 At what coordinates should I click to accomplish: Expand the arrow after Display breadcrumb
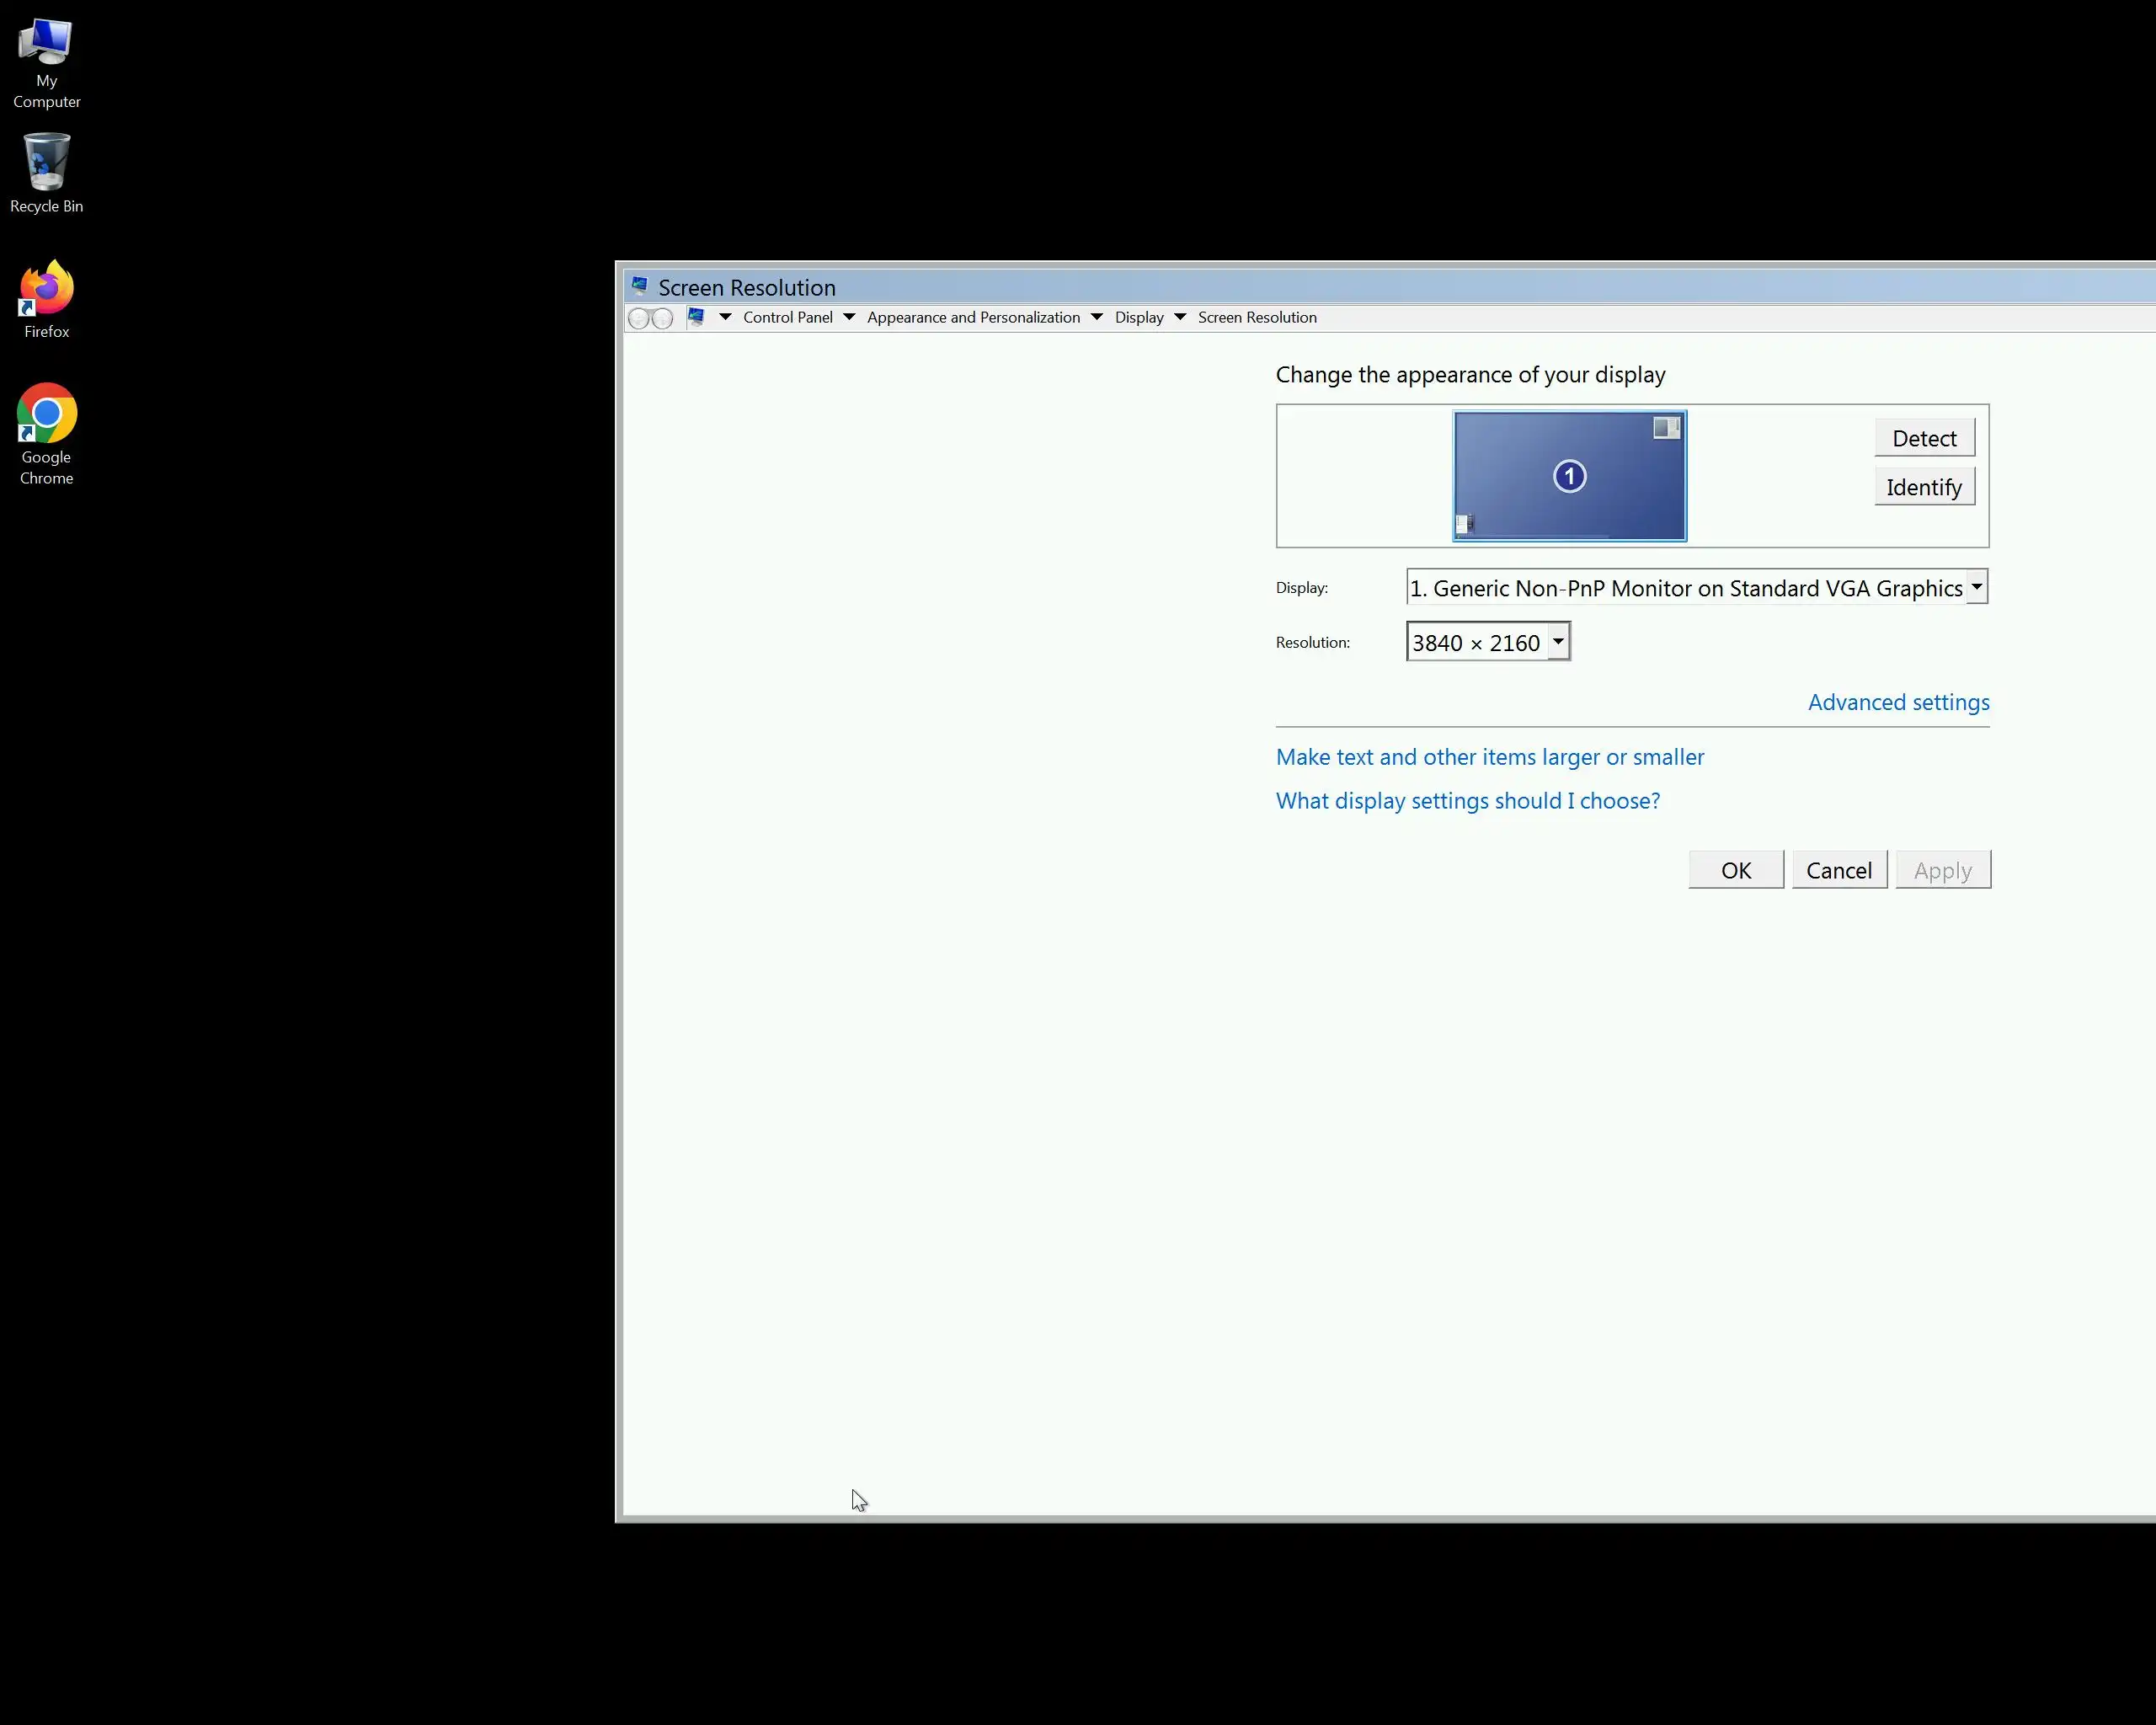[1180, 317]
